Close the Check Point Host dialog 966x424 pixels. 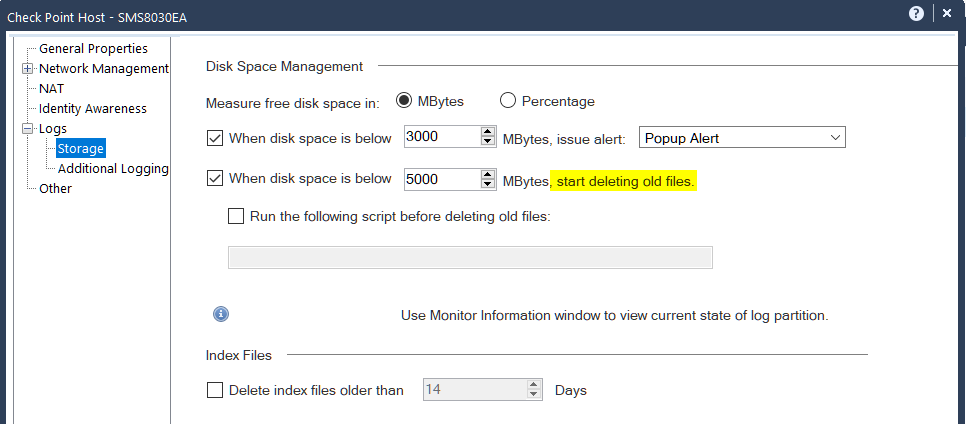(x=947, y=14)
